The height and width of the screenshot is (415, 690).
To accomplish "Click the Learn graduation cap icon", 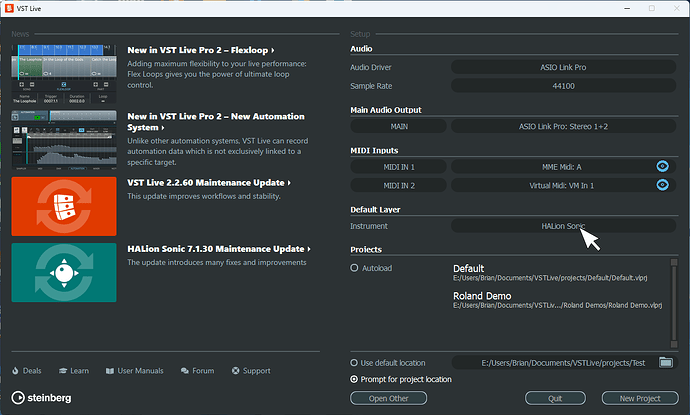I will (x=64, y=371).
